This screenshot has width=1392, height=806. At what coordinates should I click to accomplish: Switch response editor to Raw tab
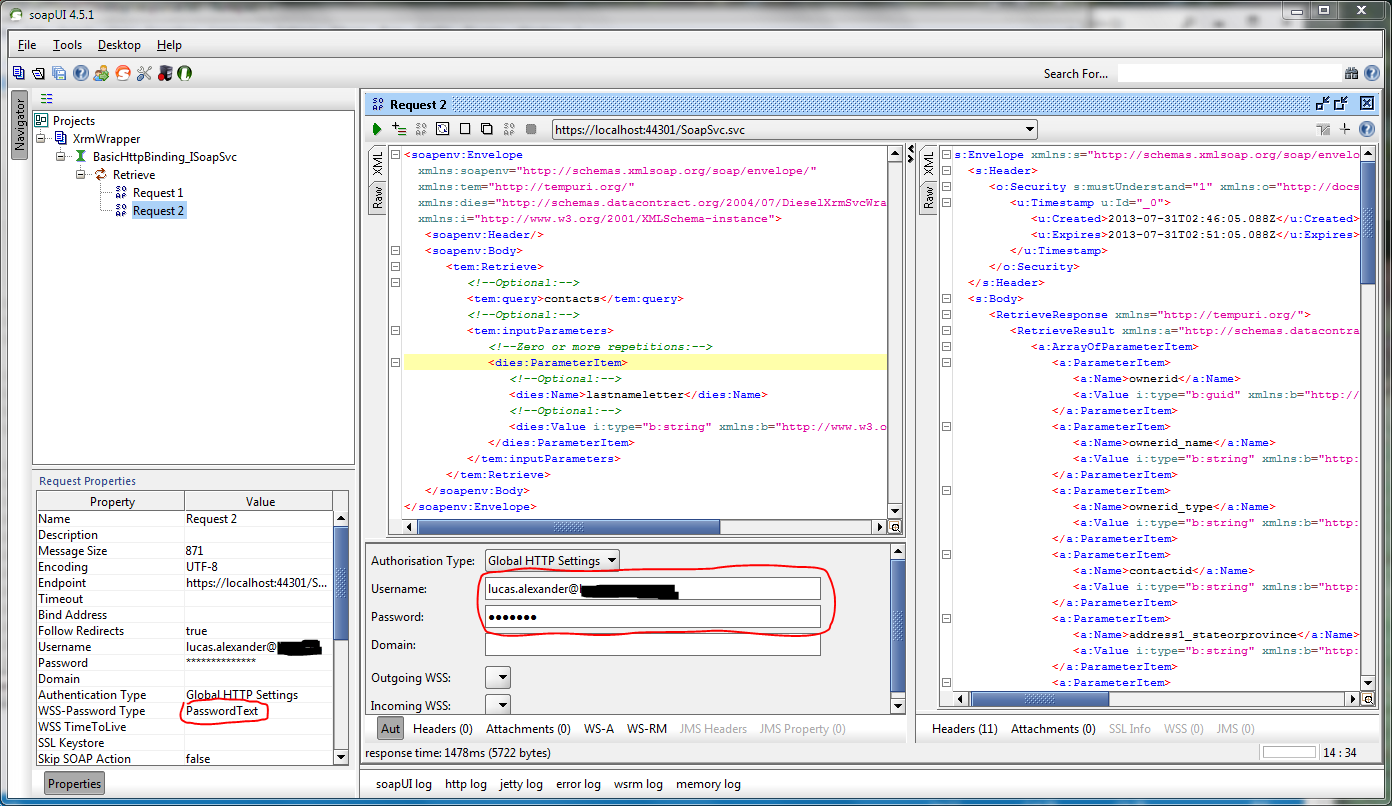pos(928,196)
